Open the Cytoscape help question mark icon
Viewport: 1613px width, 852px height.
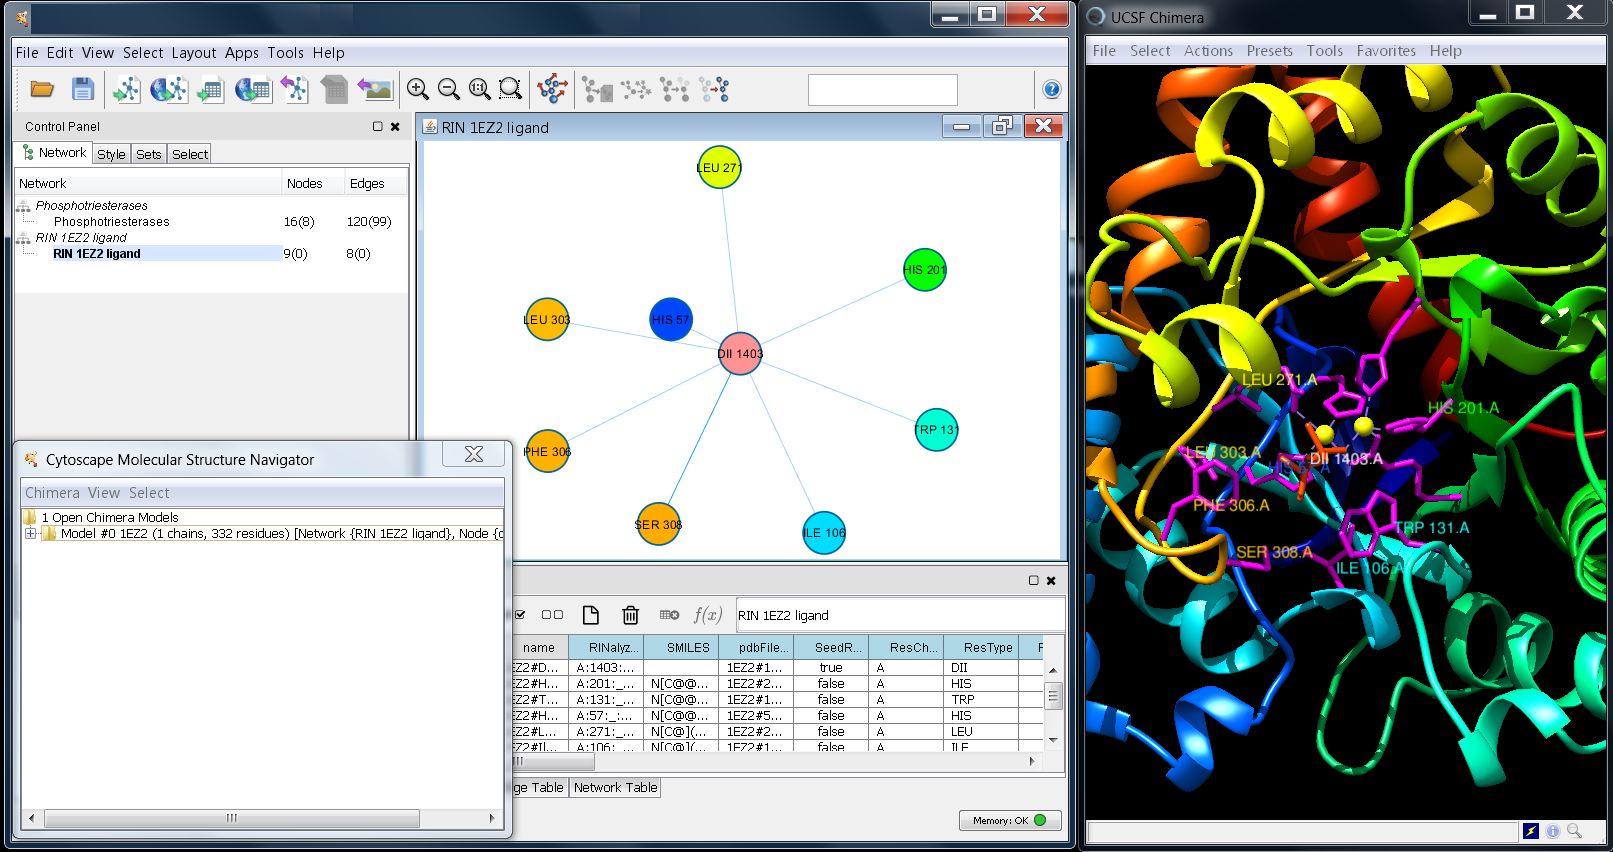(x=1051, y=90)
